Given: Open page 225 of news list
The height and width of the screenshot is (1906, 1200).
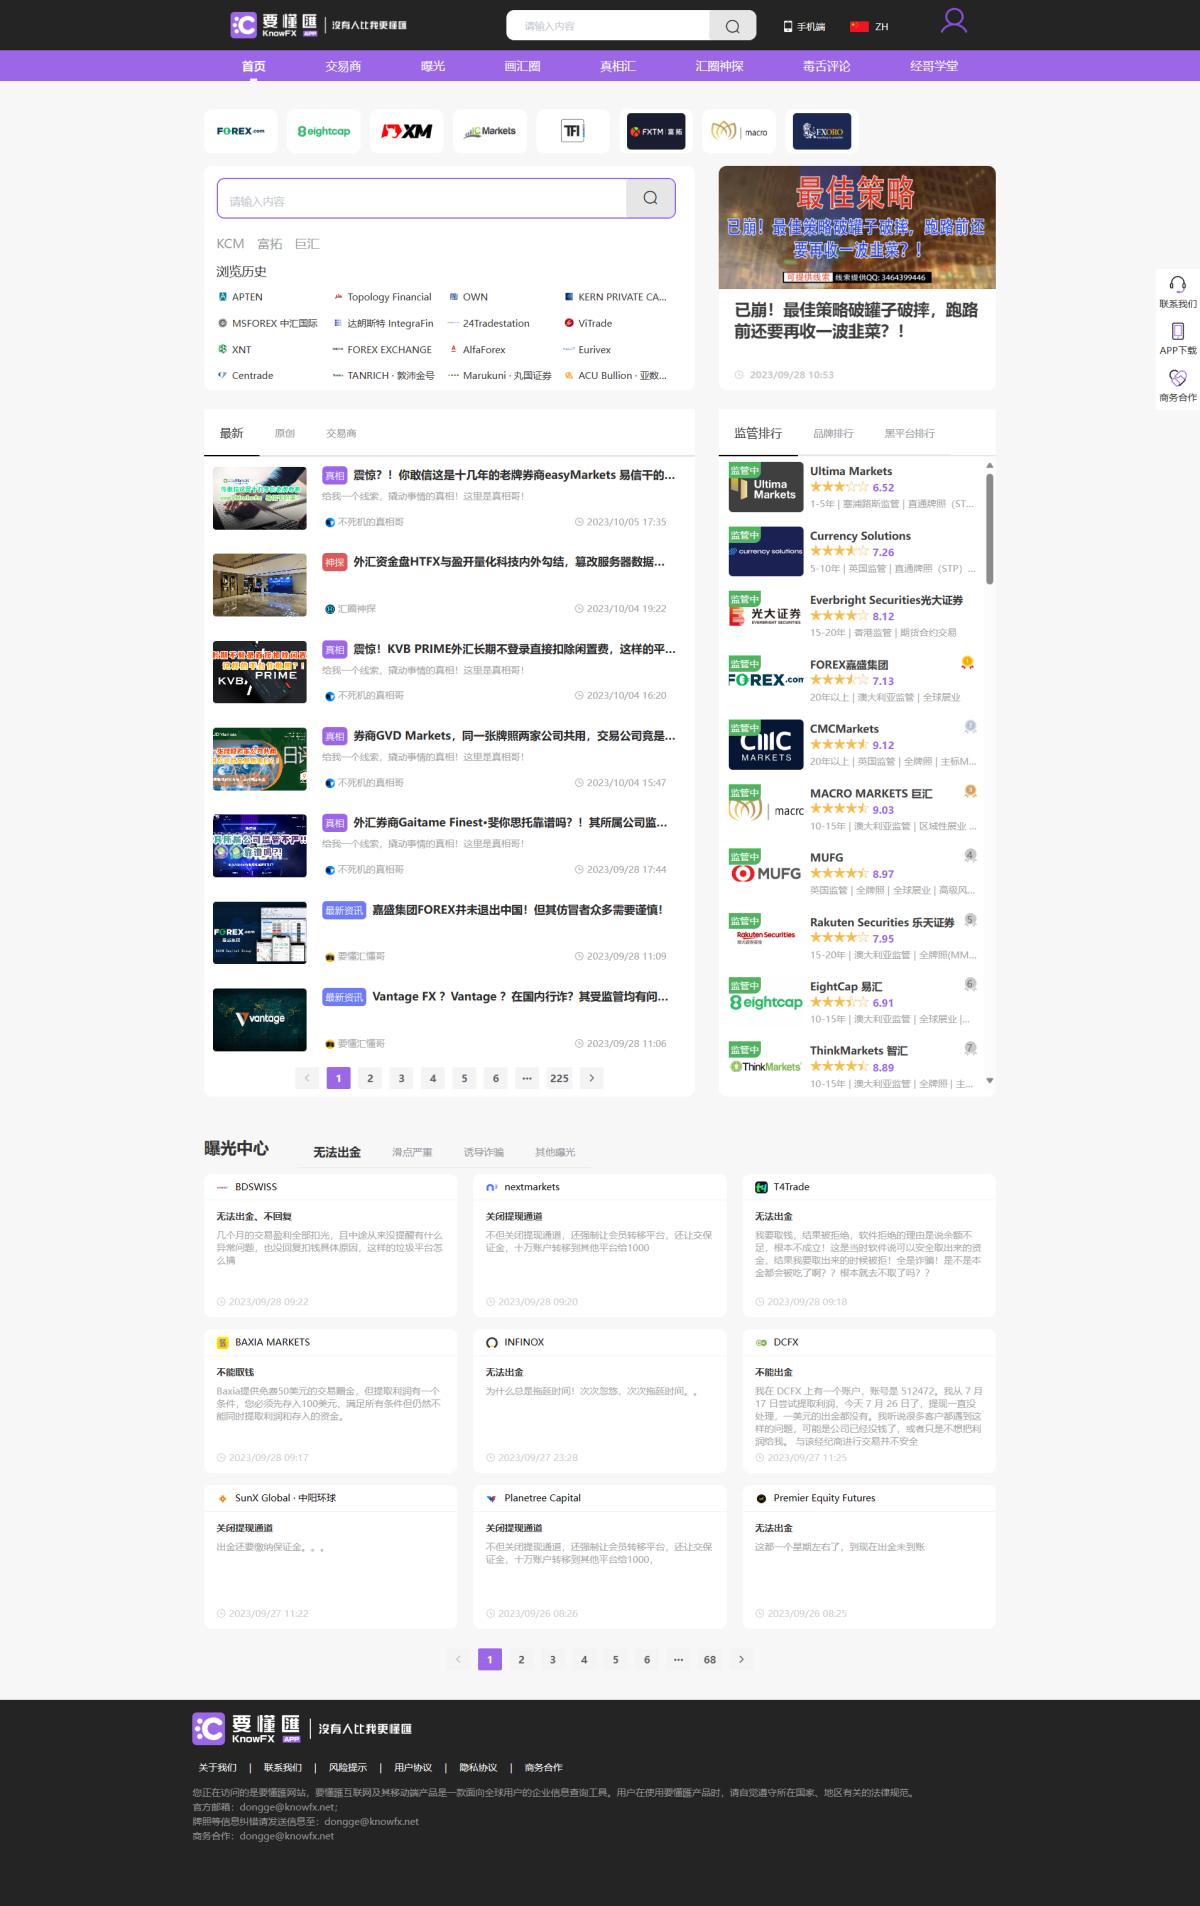Looking at the screenshot, I should [x=559, y=1078].
